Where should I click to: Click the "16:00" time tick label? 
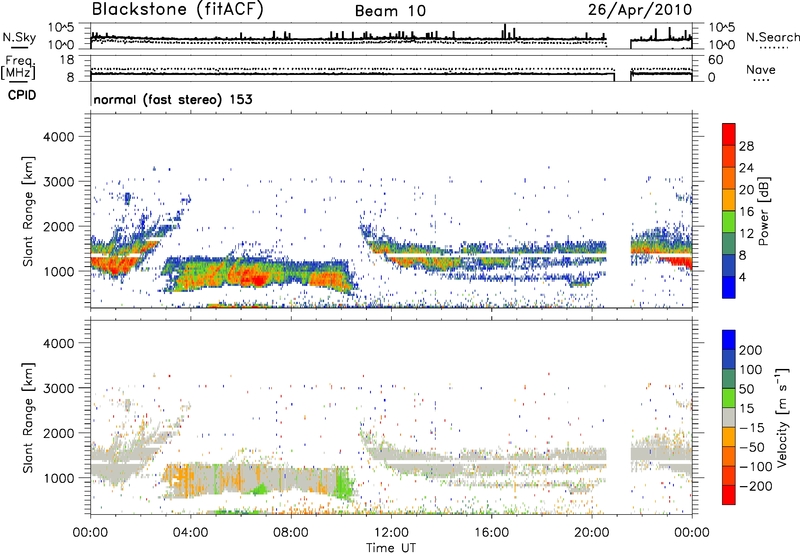[491, 533]
